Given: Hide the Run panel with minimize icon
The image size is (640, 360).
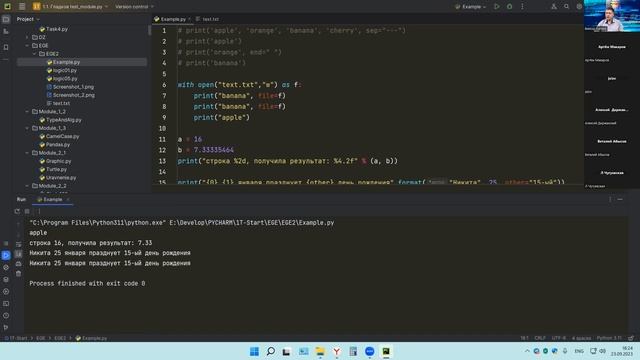Looking at the screenshot, I should point(620,199).
